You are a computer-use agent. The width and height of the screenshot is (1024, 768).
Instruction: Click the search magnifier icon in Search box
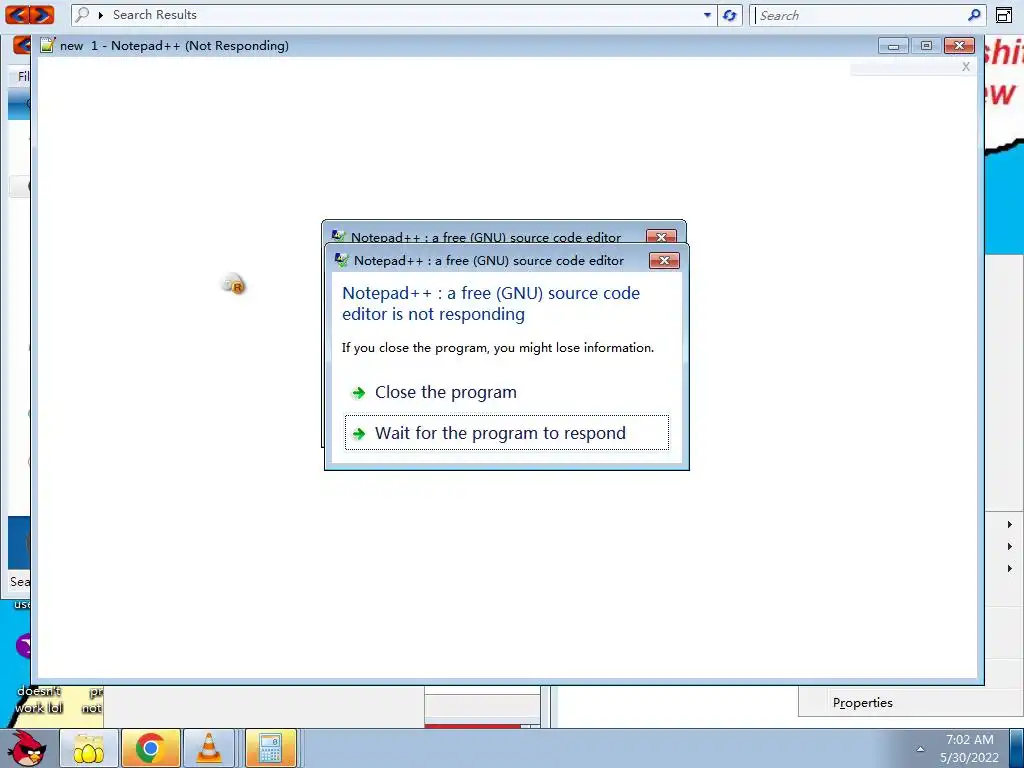click(974, 15)
